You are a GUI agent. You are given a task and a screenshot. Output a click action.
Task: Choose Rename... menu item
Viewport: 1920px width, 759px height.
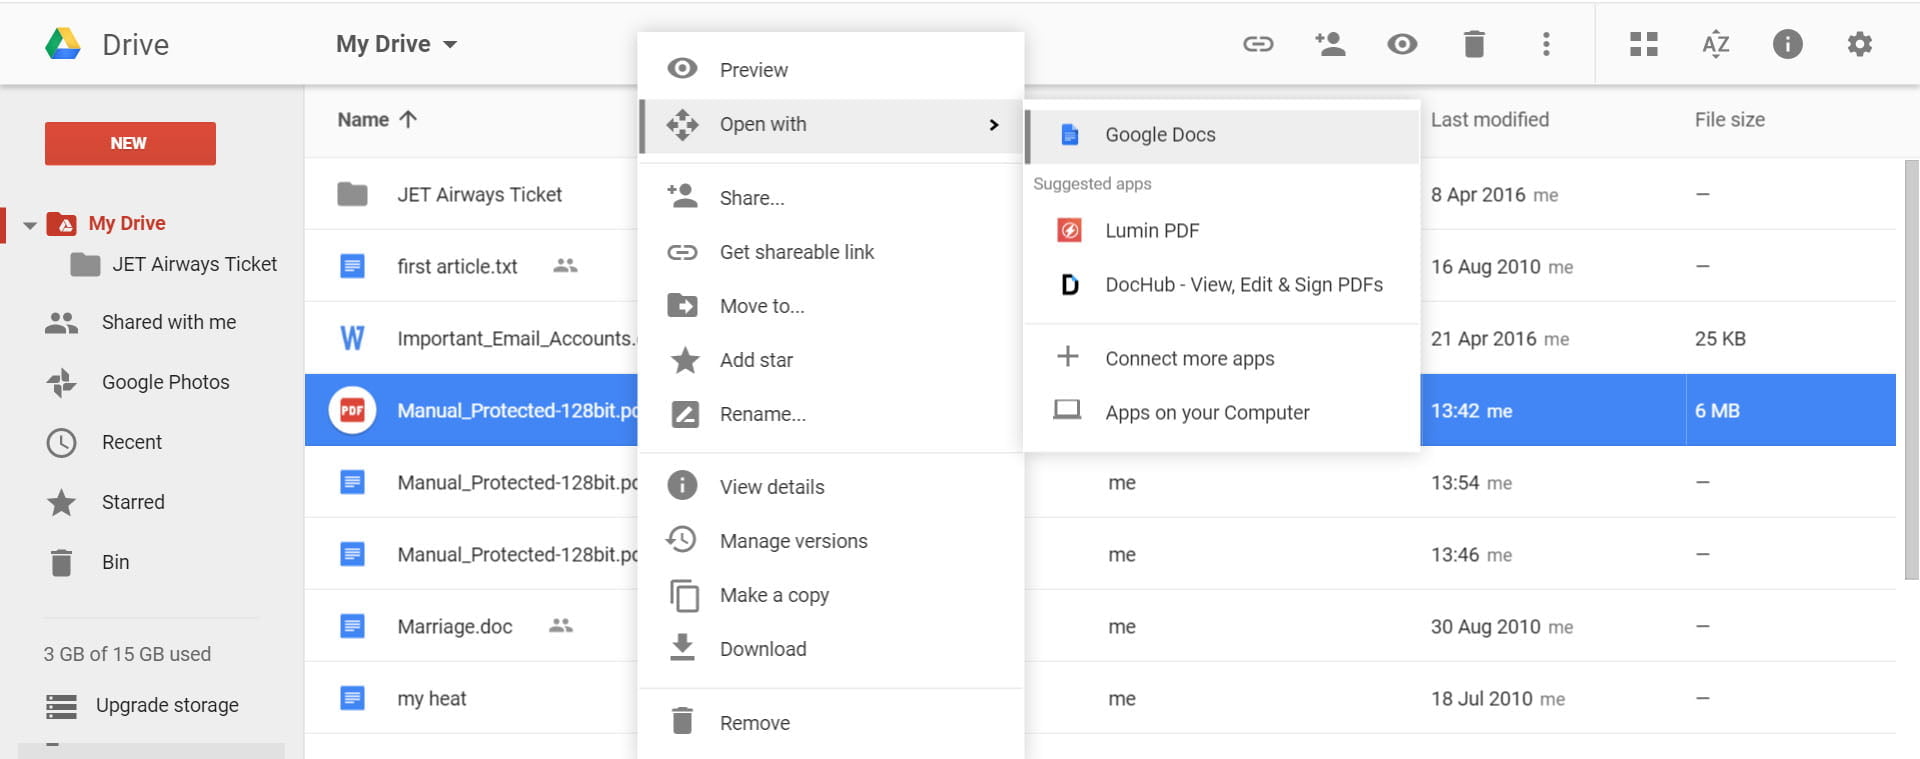pyautogui.click(x=830, y=414)
